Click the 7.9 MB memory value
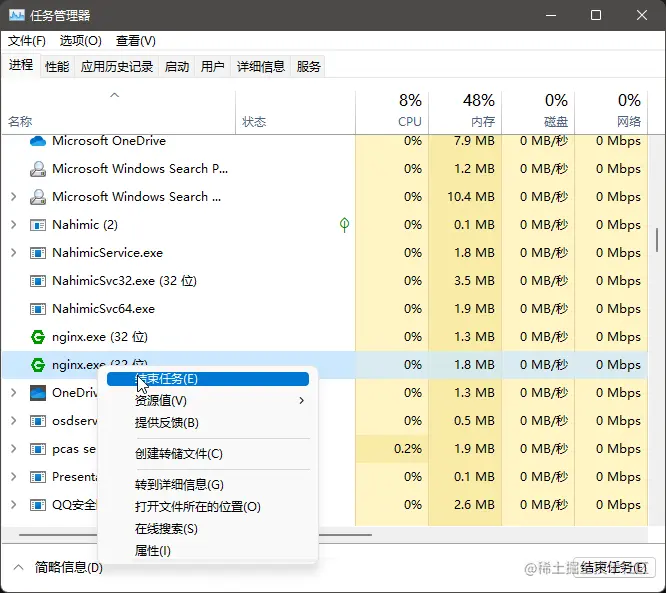666x593 pixels. (x=474, y=141)
